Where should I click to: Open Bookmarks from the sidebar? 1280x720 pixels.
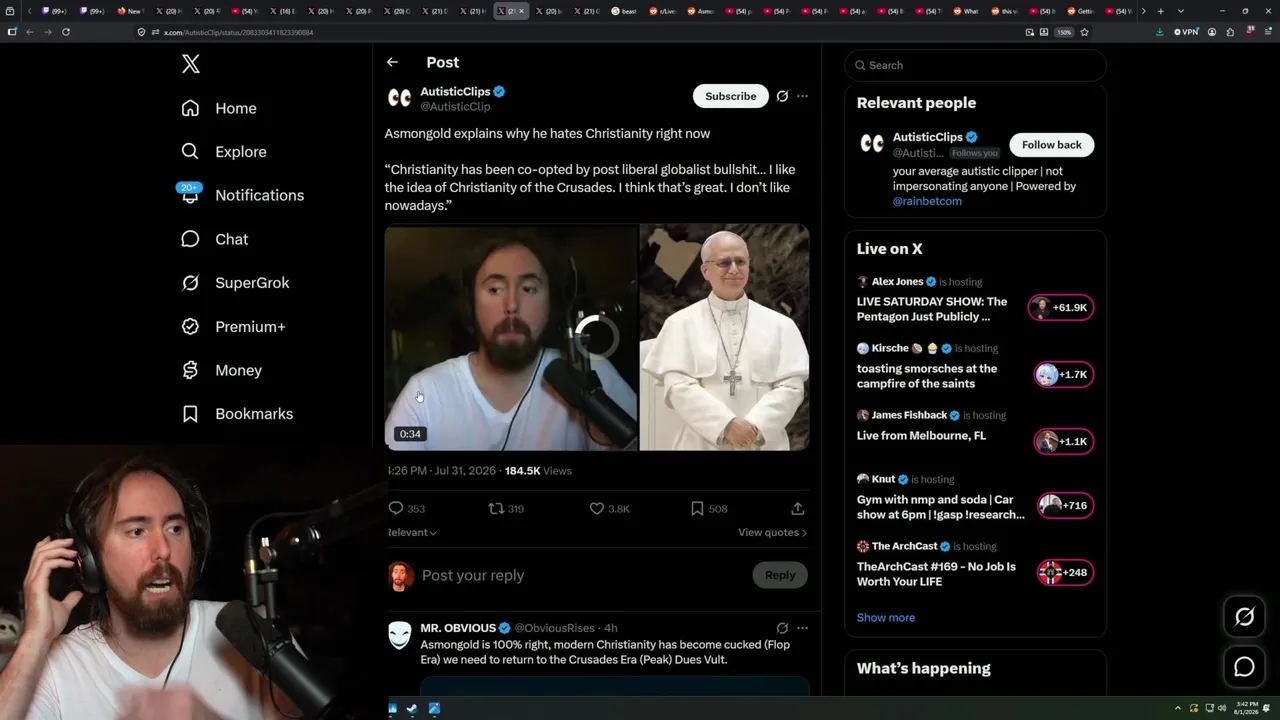click(237, 414)
